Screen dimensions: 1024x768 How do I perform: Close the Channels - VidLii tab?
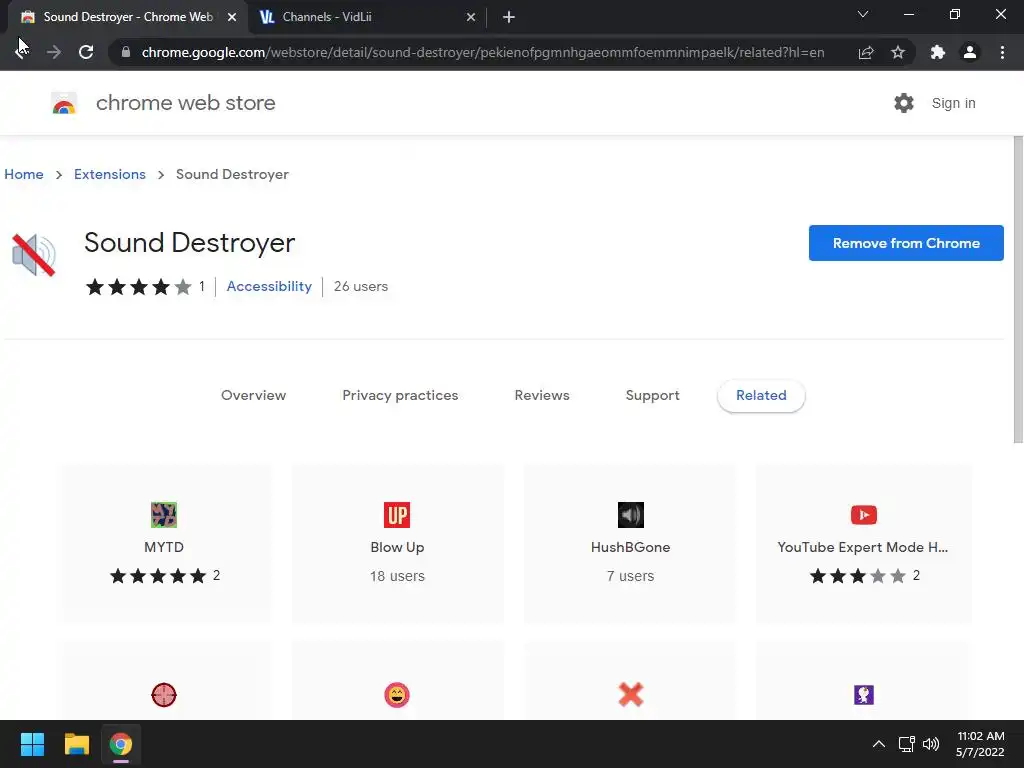coord(471,17)
